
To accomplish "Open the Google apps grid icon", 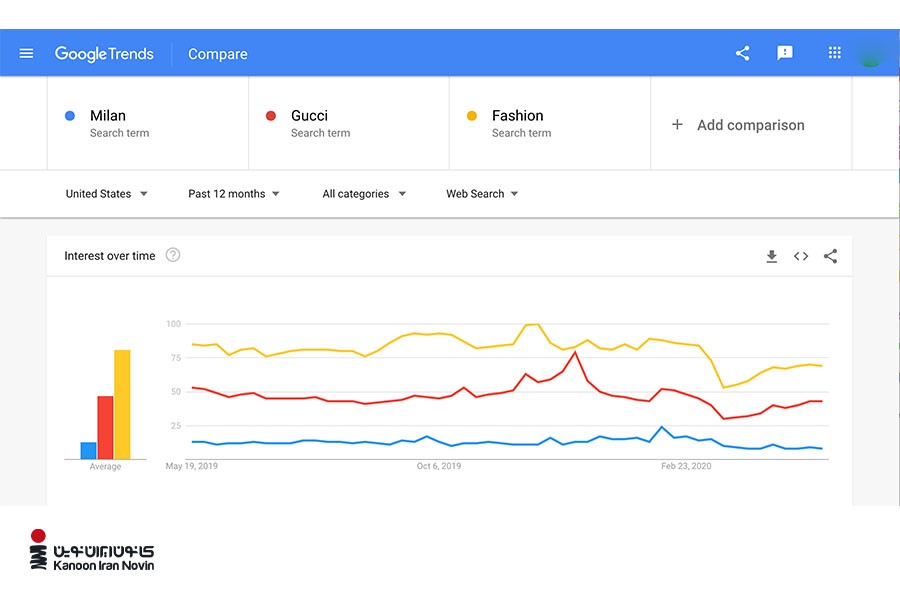I will click(x=834, y=53).
